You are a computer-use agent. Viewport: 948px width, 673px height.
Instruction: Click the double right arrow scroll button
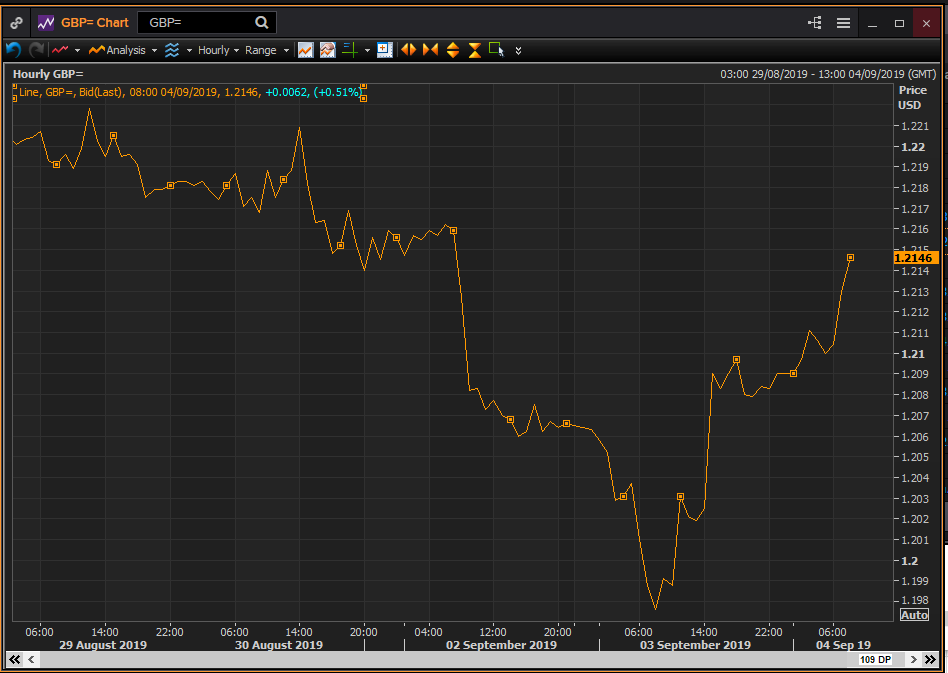click(930, 659)
